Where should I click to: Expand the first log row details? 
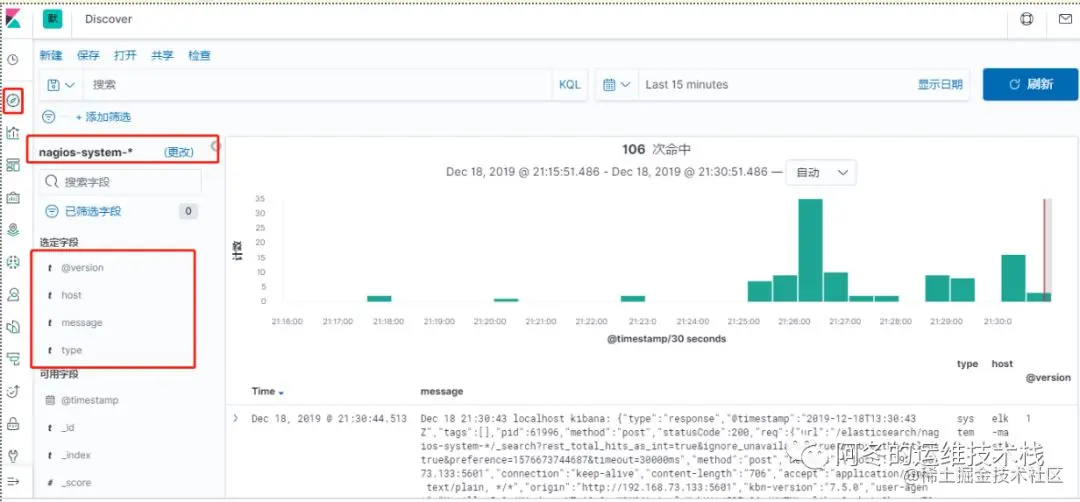point(236,418)
